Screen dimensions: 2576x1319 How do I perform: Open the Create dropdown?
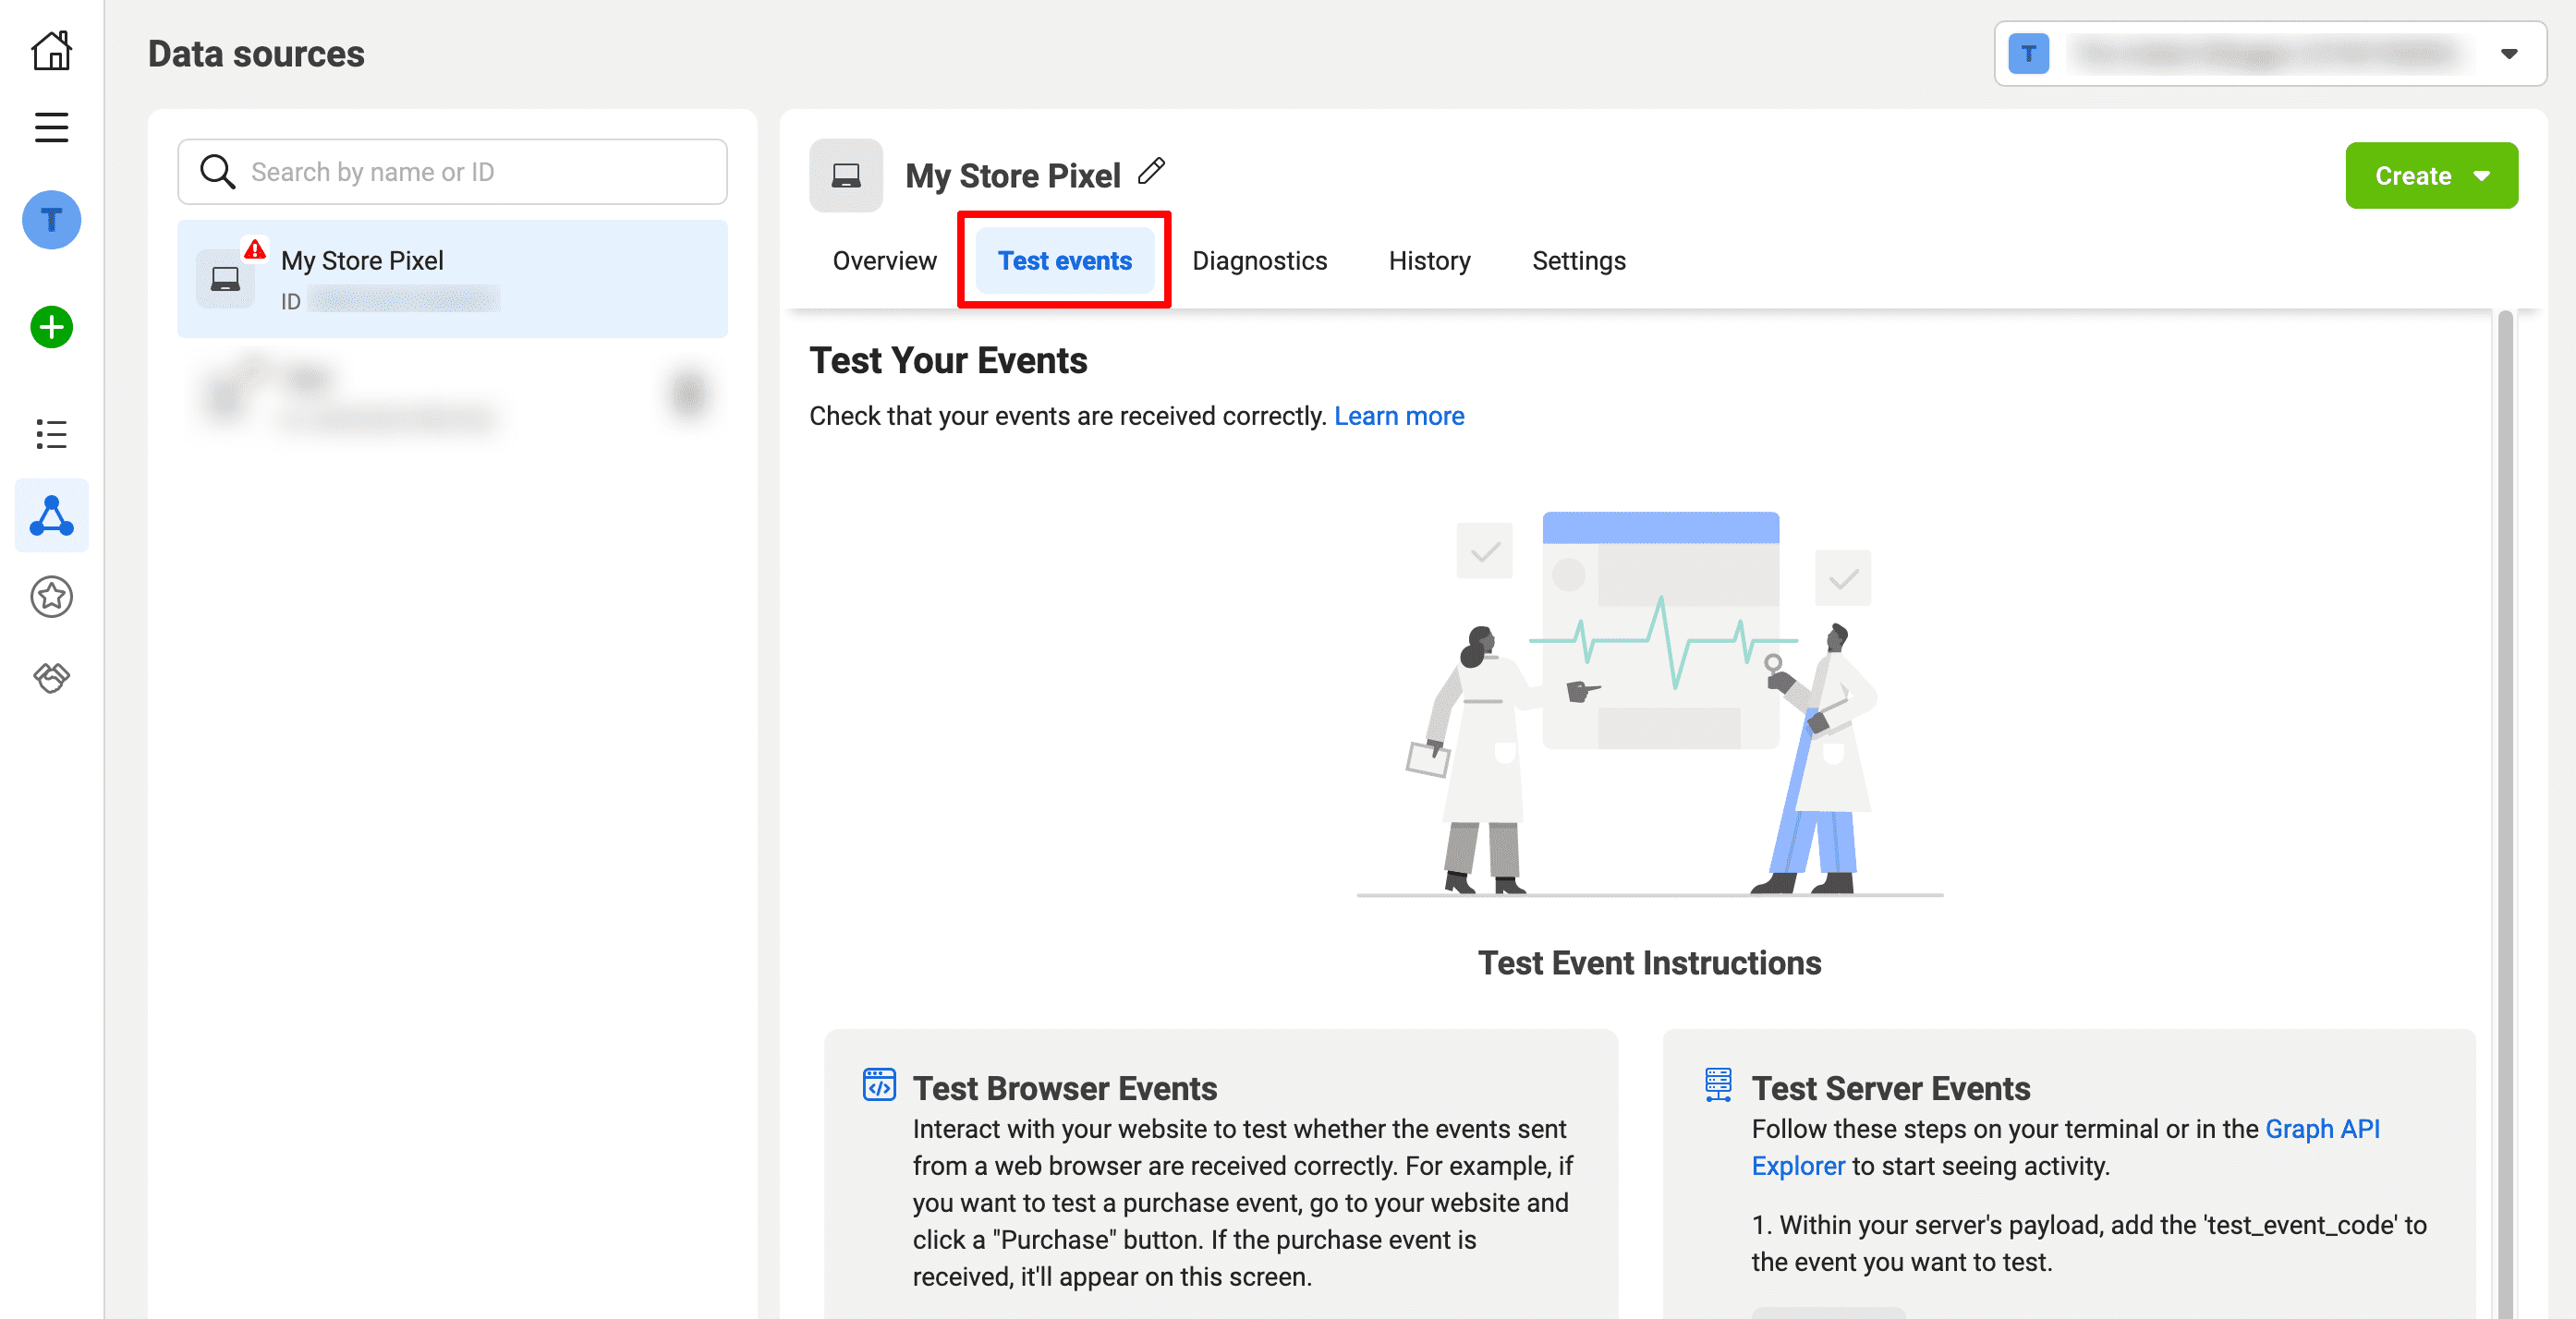(2432, 176)
